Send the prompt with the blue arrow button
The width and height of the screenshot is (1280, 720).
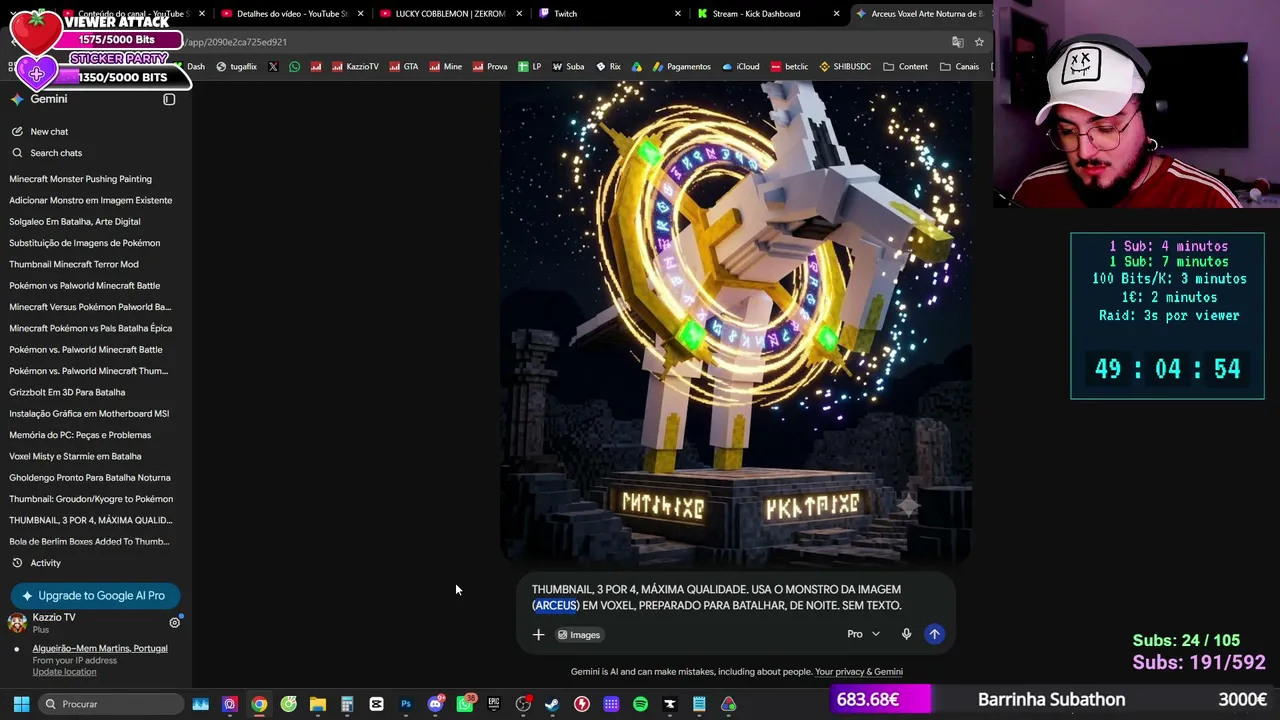tap(934, 634)
